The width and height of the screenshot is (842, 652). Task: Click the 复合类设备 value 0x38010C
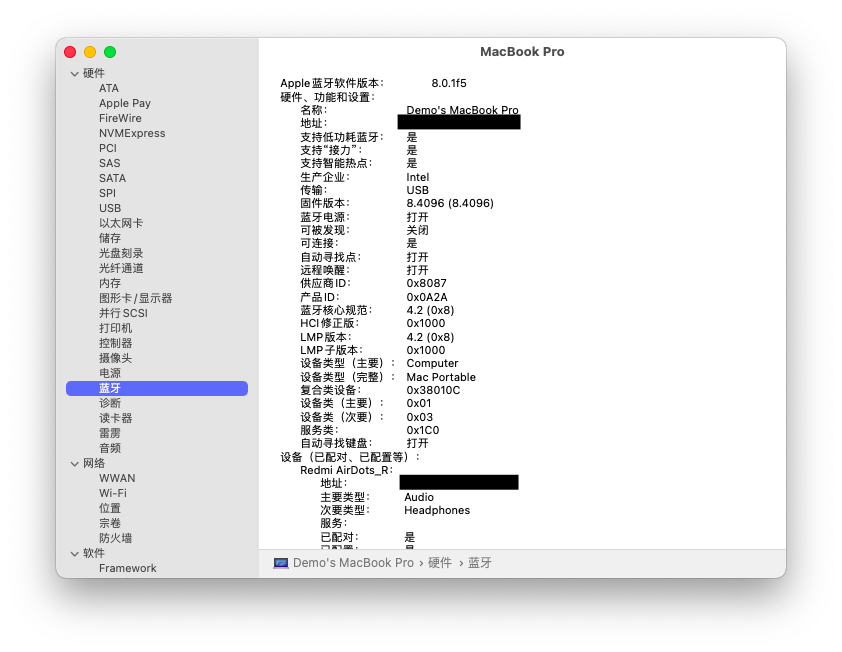click(x=433, y=390)
